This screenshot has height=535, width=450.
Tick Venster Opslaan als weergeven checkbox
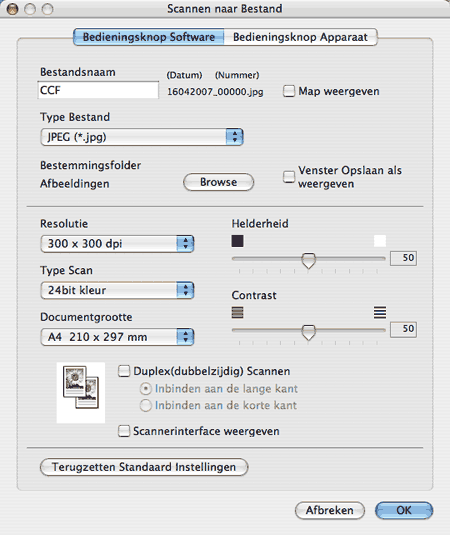289,177
